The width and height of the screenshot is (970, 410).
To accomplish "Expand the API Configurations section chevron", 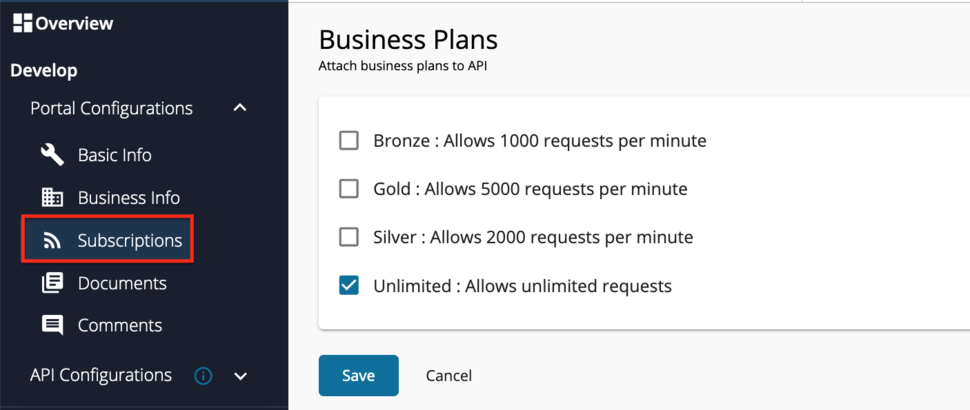I will tap(240, 376).
